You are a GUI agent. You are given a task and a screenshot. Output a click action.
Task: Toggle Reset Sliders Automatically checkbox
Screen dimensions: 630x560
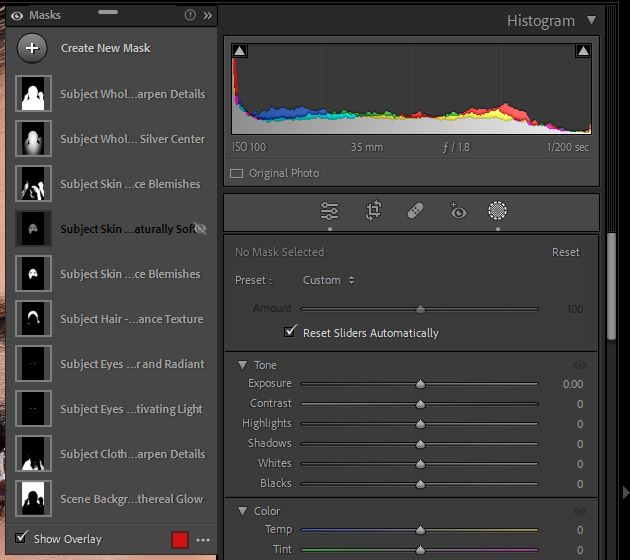291,332
